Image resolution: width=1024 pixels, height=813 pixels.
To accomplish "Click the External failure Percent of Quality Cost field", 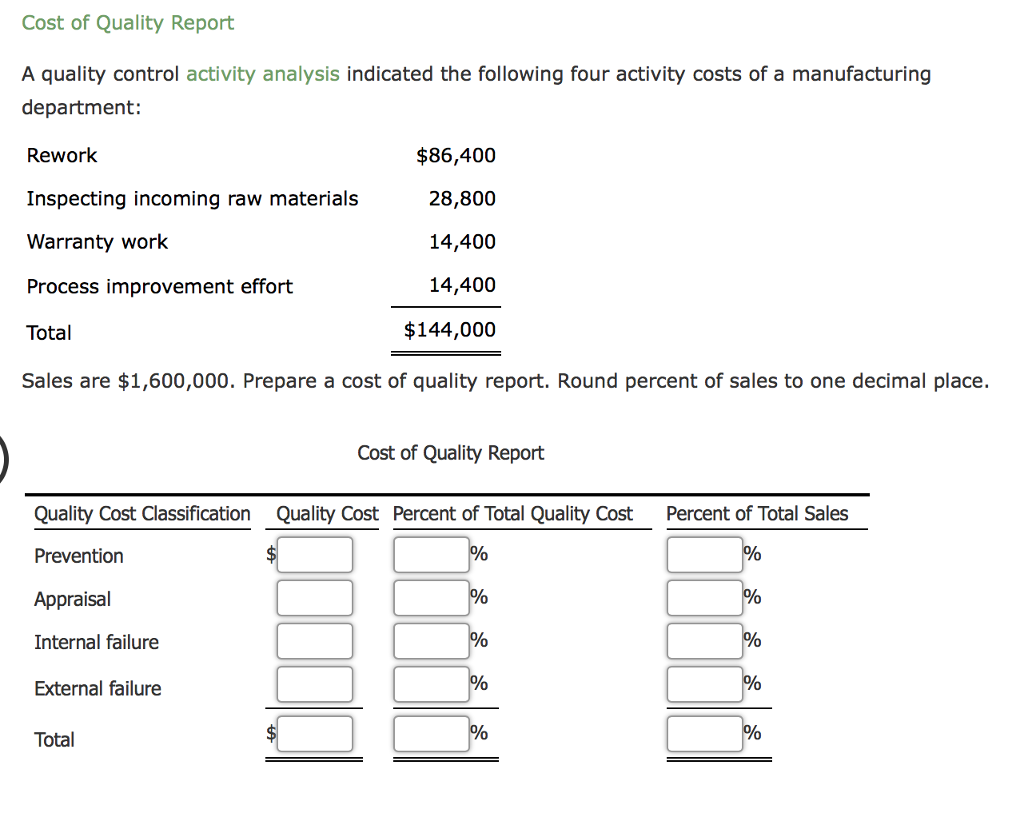I will tap(432, 684).
